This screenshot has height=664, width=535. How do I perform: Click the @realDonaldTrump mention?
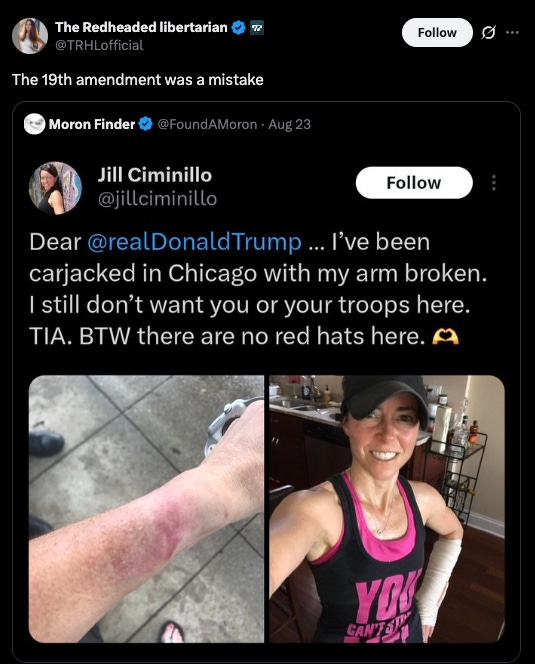(x=194, y=242)
